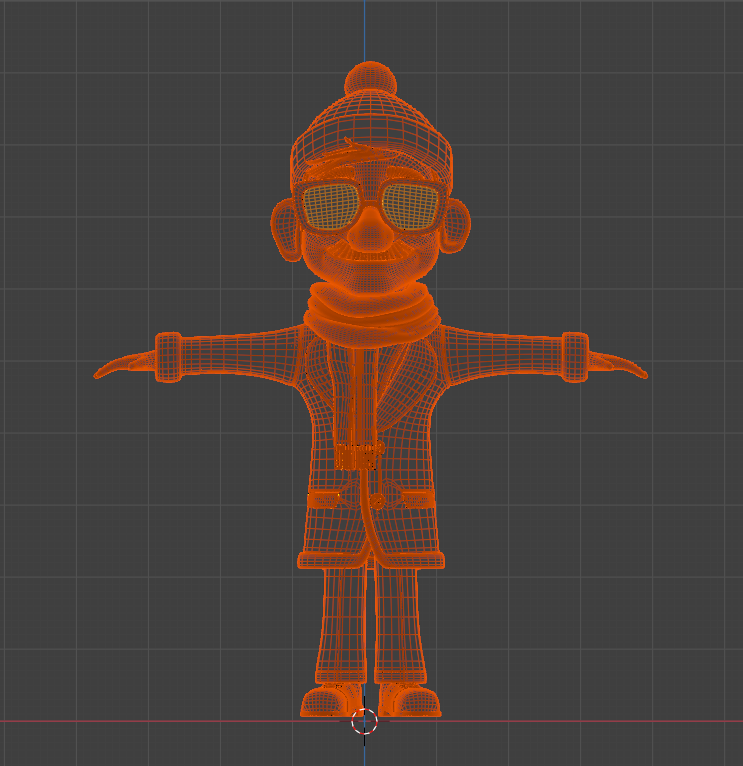Select the sleeve cuff on the left arm
743x766 pixels.
click(x=168, y=357)
